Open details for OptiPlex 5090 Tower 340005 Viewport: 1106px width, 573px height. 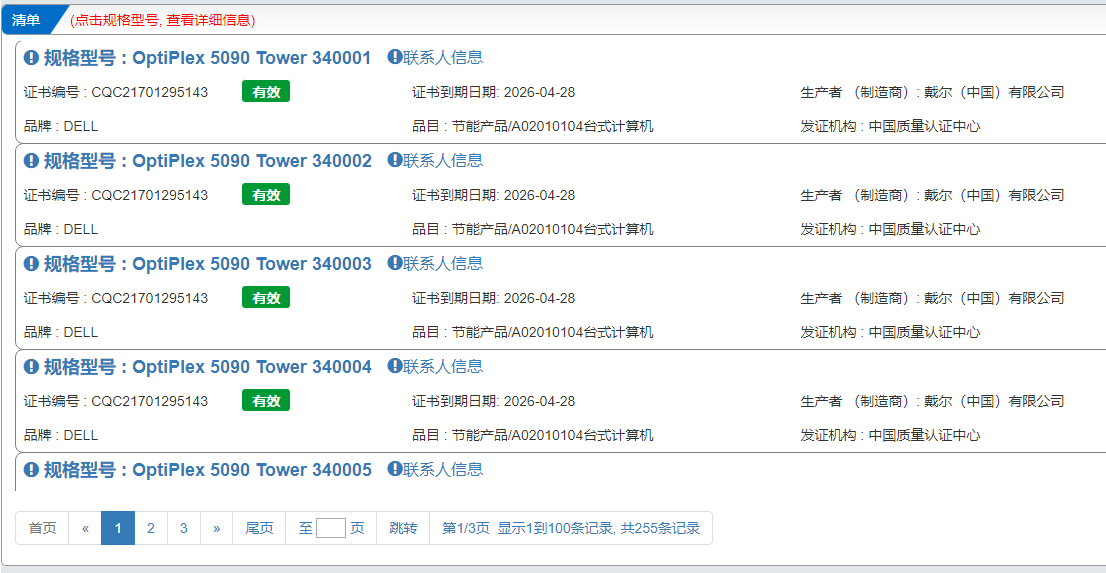[207, 470]
